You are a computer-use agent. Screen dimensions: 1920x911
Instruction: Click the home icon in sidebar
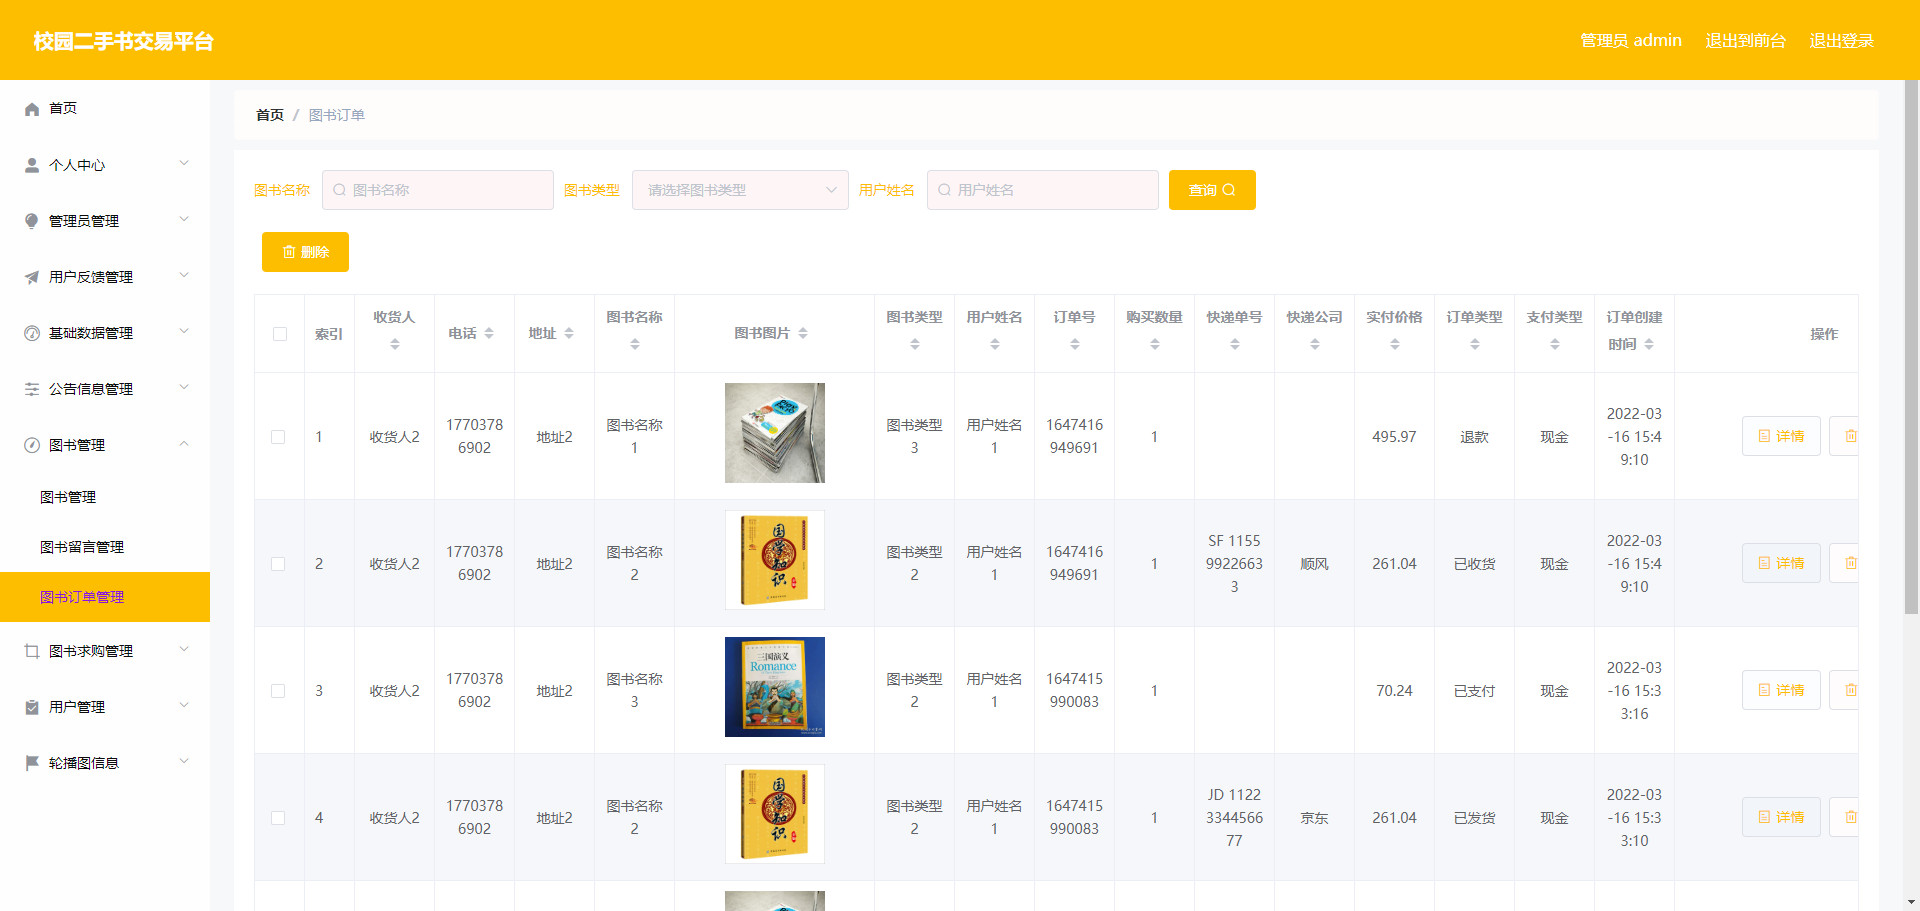click(32, 109)
